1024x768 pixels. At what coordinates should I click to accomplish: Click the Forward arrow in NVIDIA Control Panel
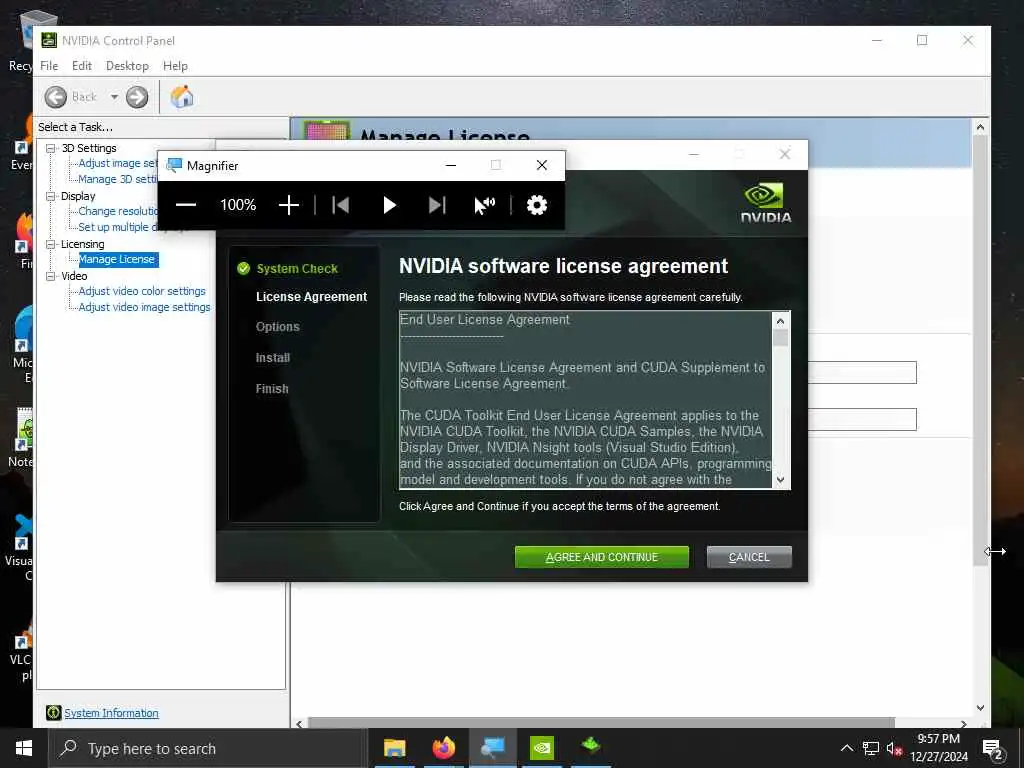click(136, 97)
